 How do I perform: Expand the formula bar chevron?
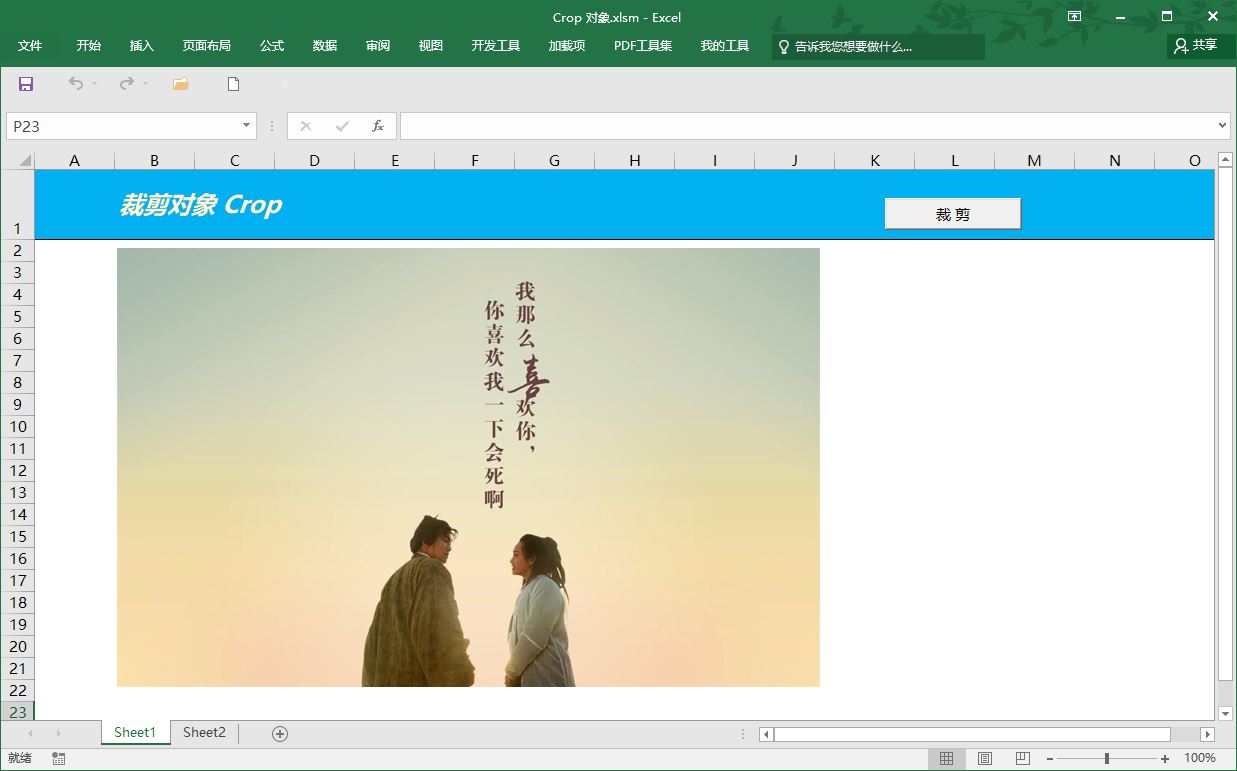tap(1222, 126)
